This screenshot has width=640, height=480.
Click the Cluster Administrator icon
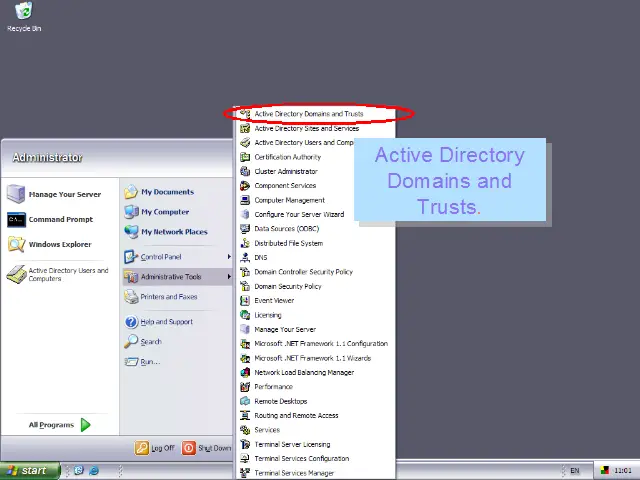click(245, 171)
